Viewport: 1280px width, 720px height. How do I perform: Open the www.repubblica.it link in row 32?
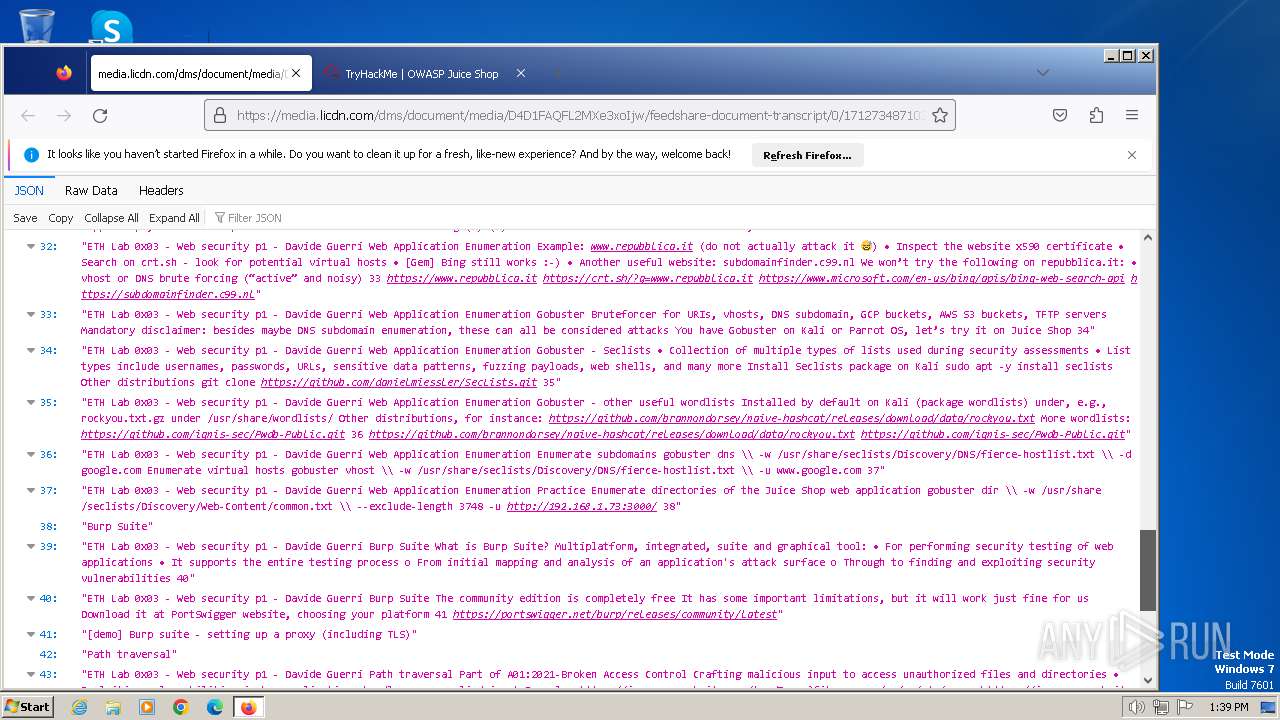tap(641, 246)
